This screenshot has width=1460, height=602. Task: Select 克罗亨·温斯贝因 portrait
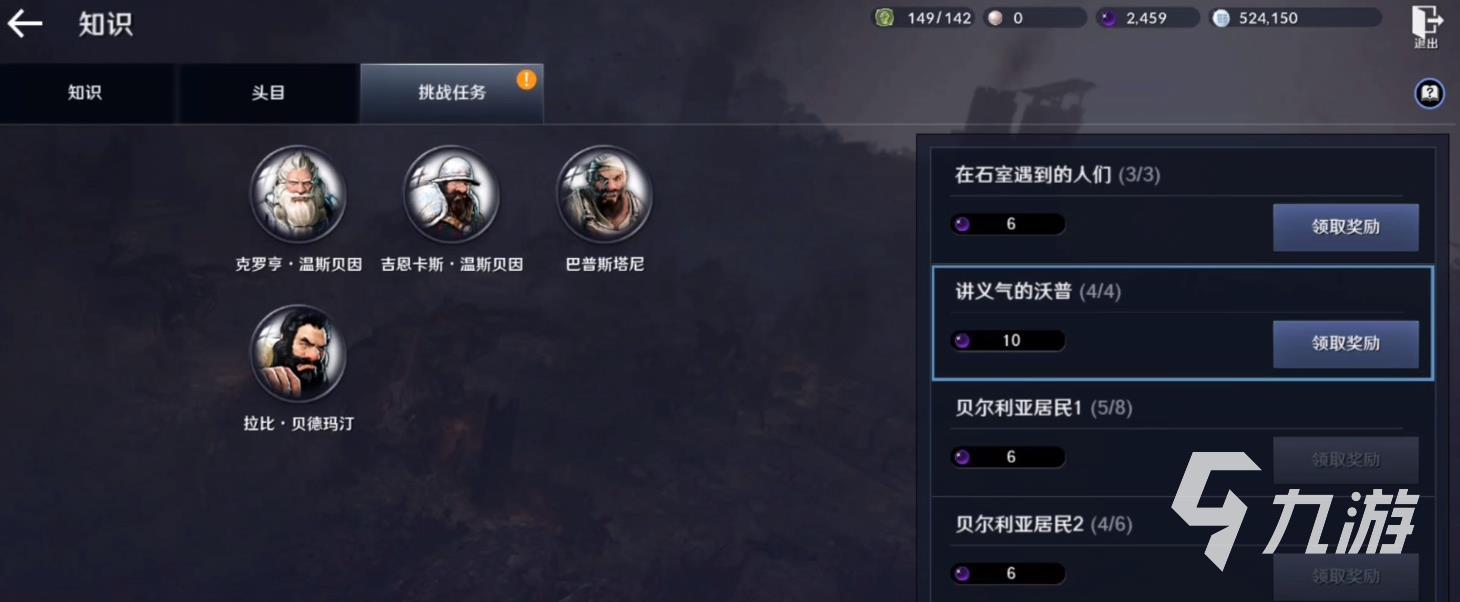(x=298, y=194)
